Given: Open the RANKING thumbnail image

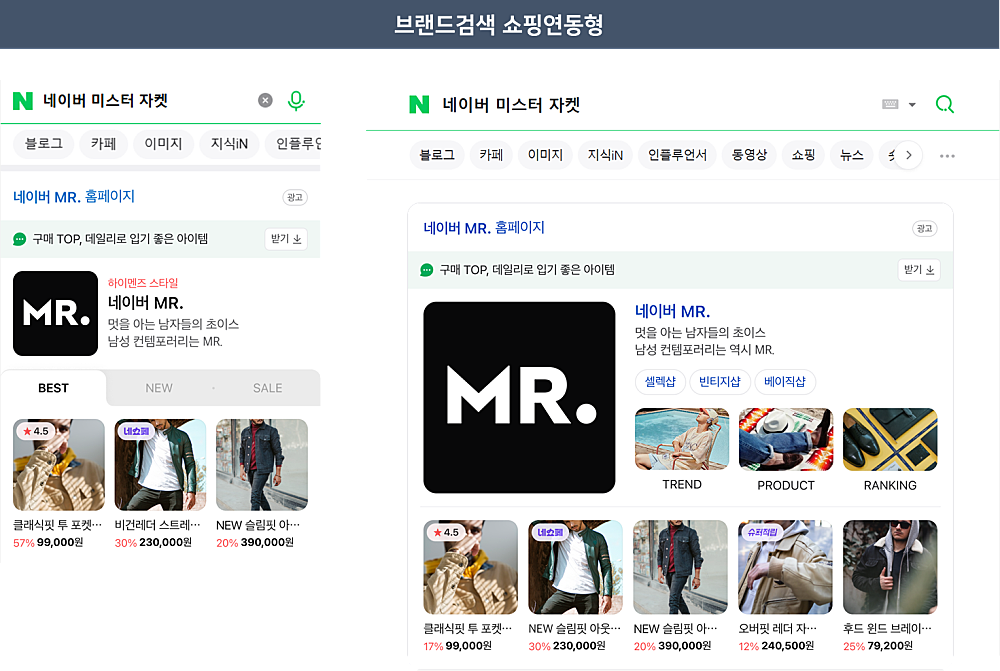Looking at the screenshot, I should point(890,439).
